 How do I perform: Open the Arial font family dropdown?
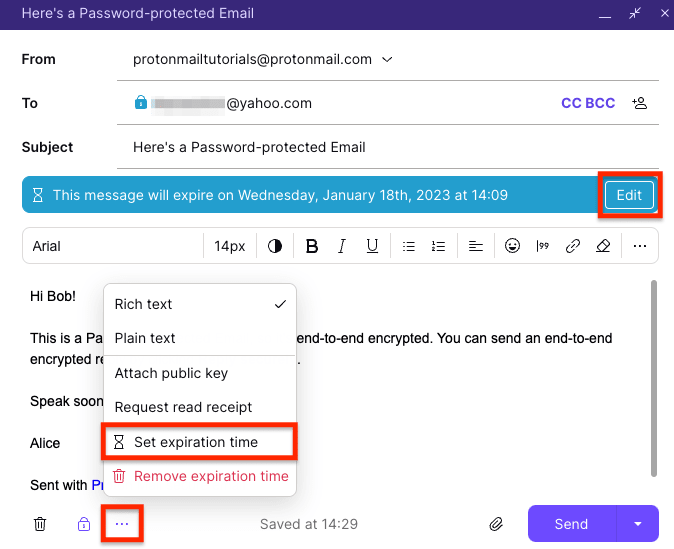click(x=113, y=246)
